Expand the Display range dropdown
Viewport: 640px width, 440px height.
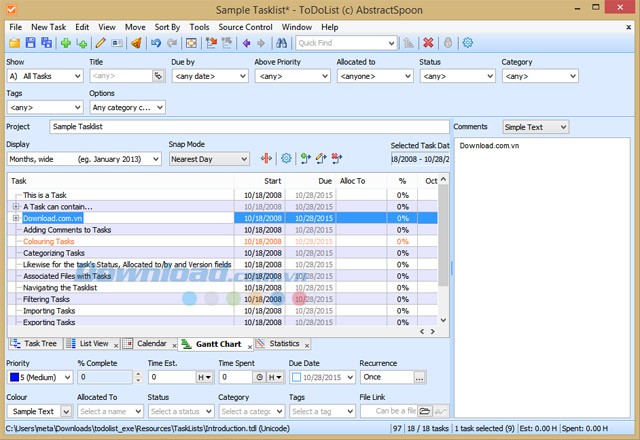coord(84,158)
